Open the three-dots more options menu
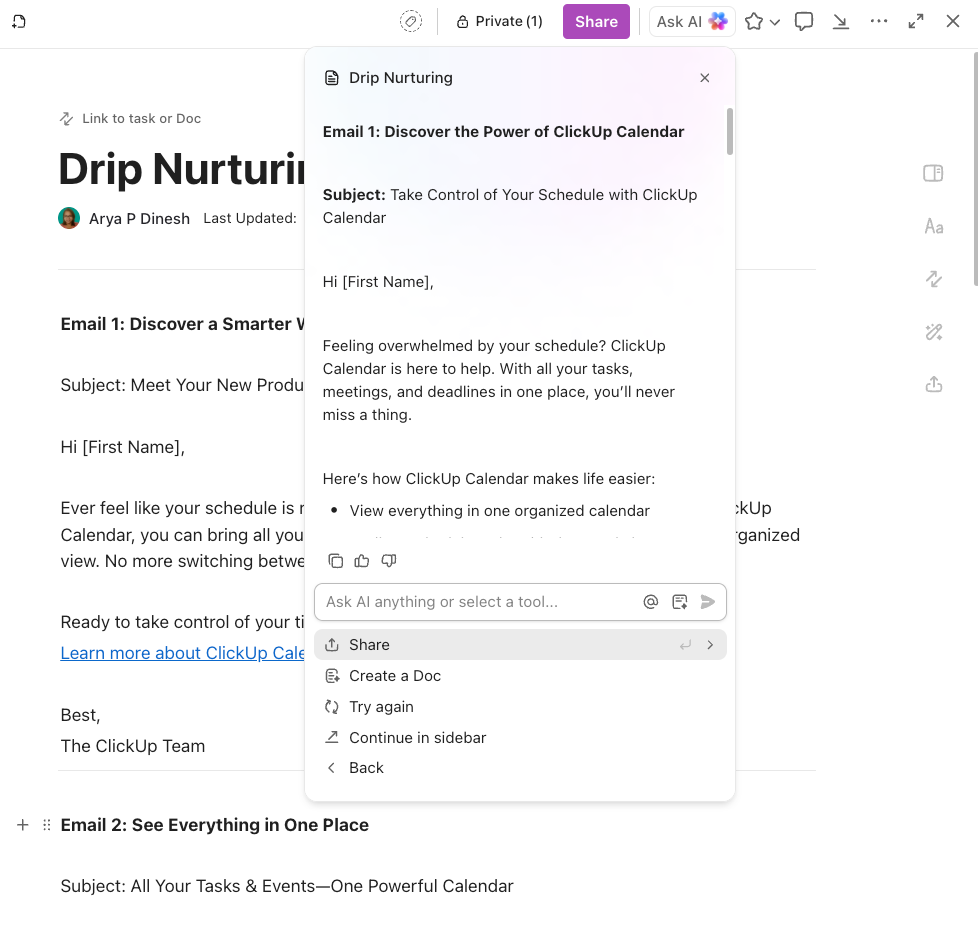 (878, 21)
